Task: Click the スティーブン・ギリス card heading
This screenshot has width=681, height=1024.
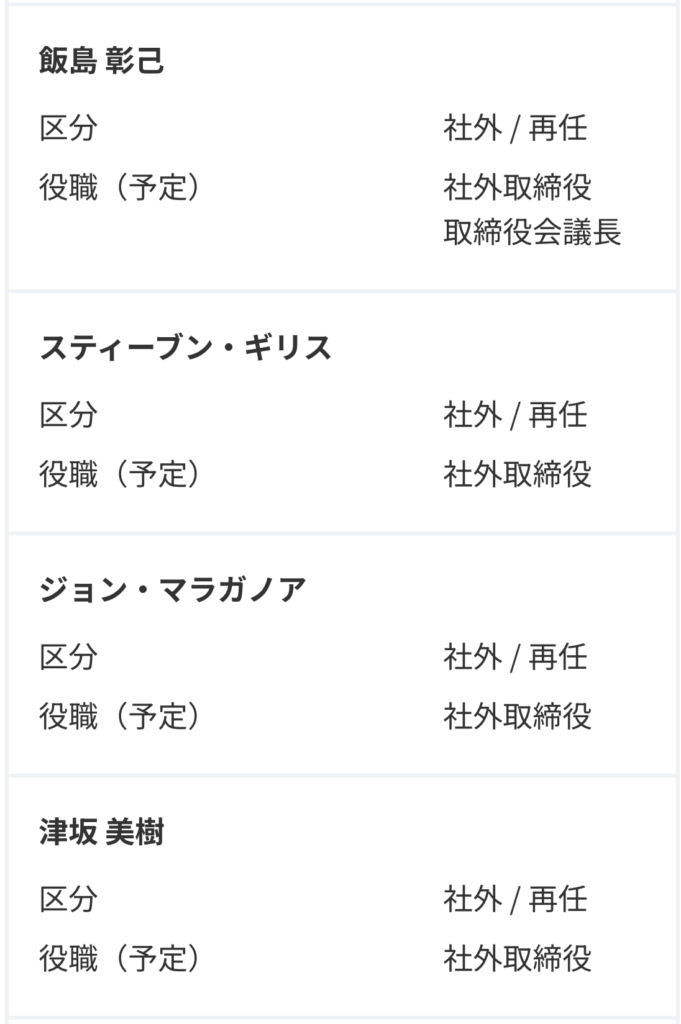Action: pos(185,347)
